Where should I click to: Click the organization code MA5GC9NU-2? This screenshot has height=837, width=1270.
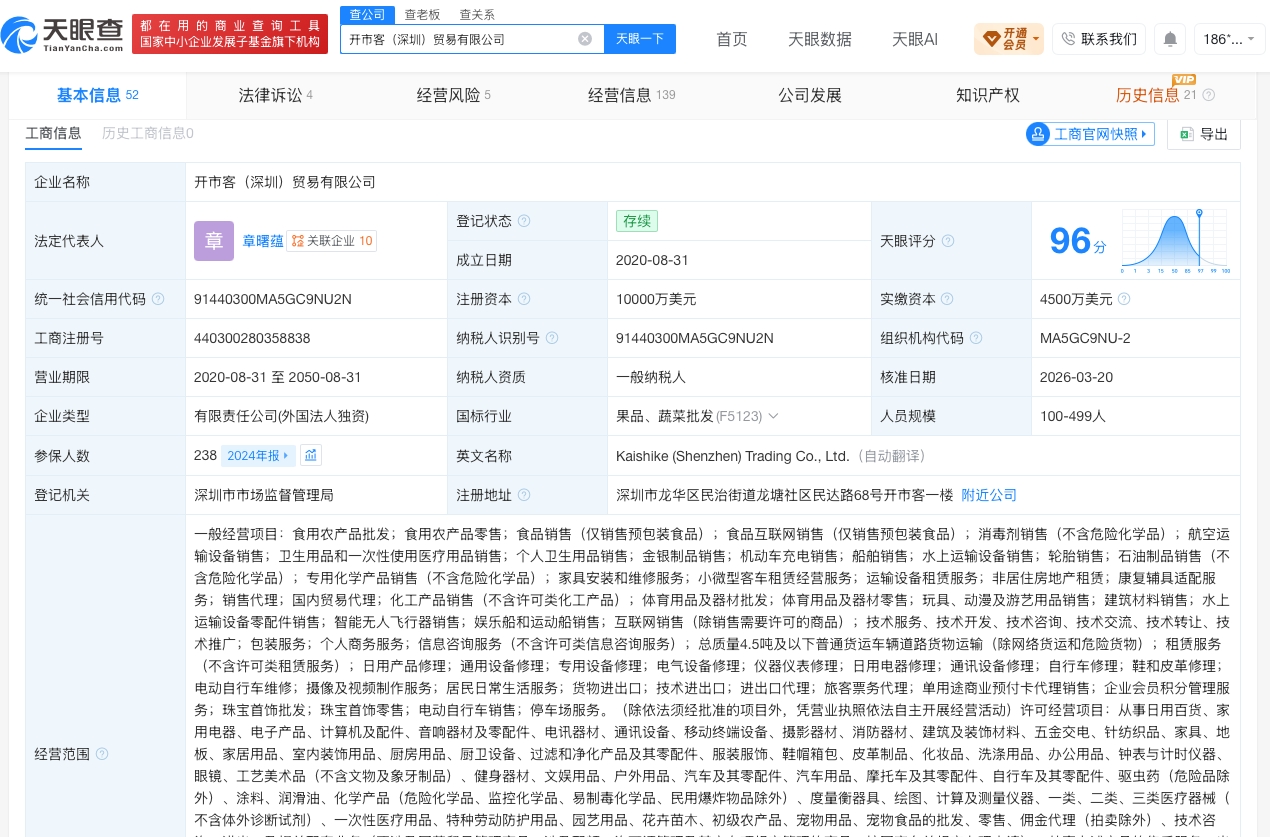(1085, 338)
